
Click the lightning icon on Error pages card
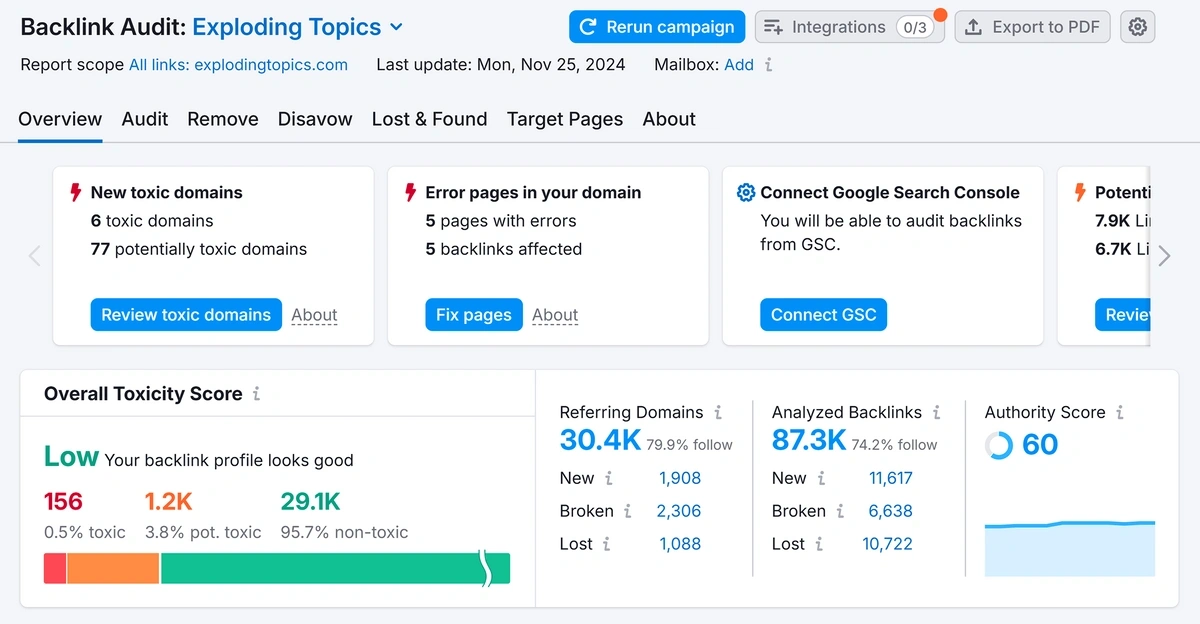(x=411, y=192)
